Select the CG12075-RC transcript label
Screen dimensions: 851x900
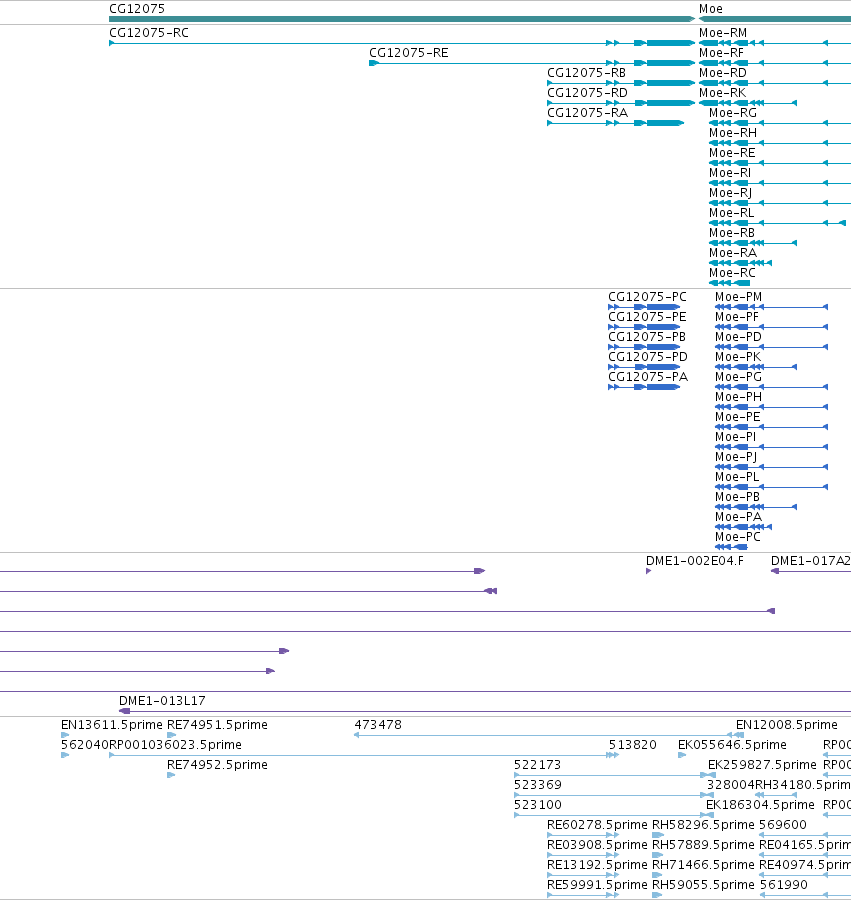point(149,33)
